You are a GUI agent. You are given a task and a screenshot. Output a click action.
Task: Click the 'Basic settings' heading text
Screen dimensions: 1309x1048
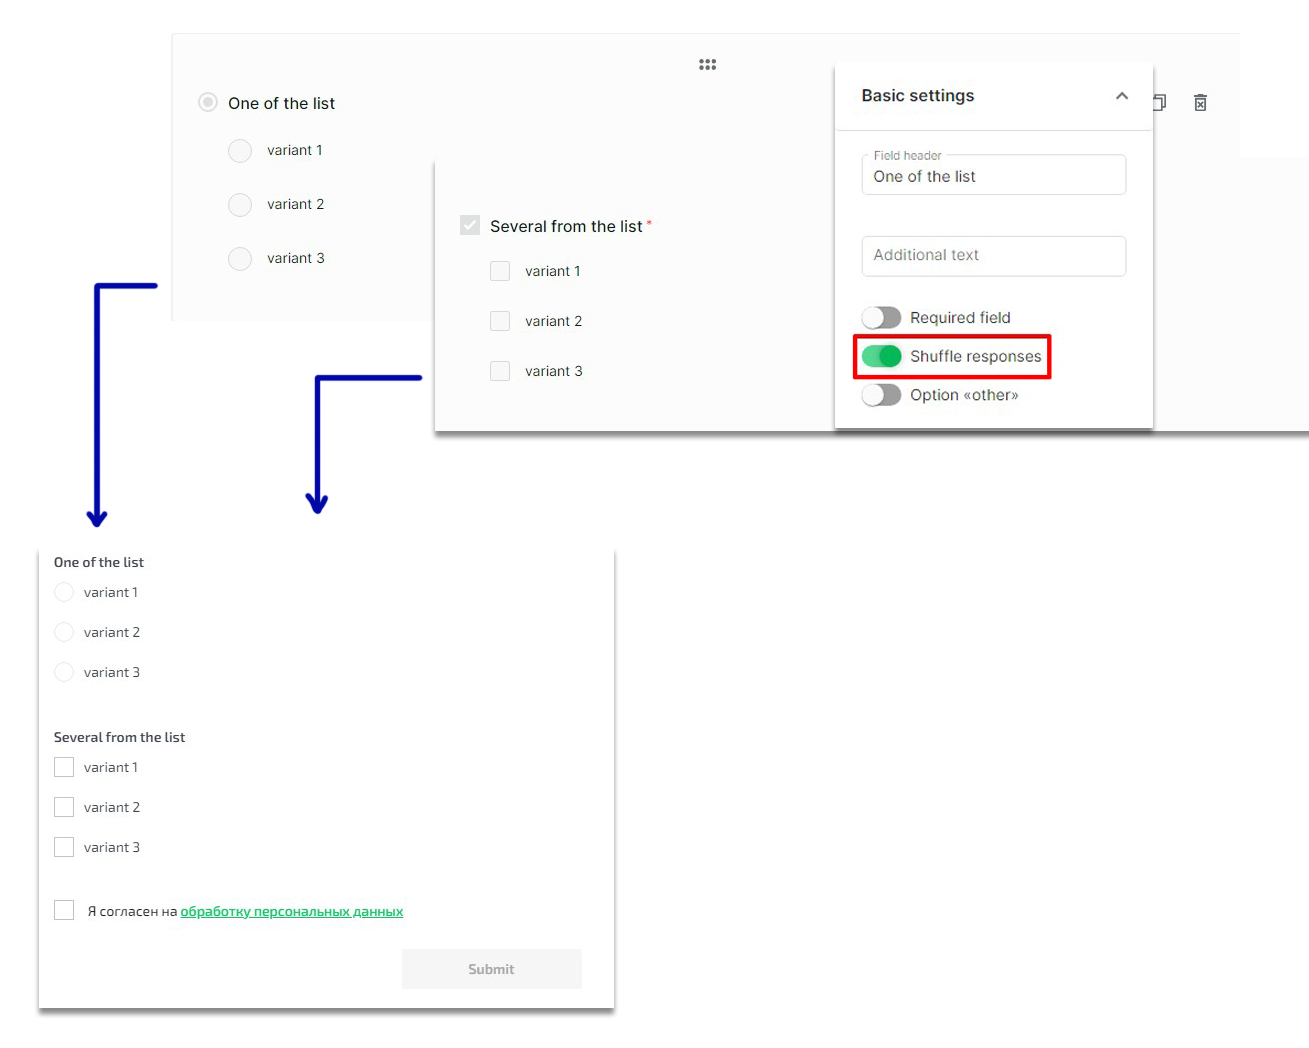(x=918, y=96)
